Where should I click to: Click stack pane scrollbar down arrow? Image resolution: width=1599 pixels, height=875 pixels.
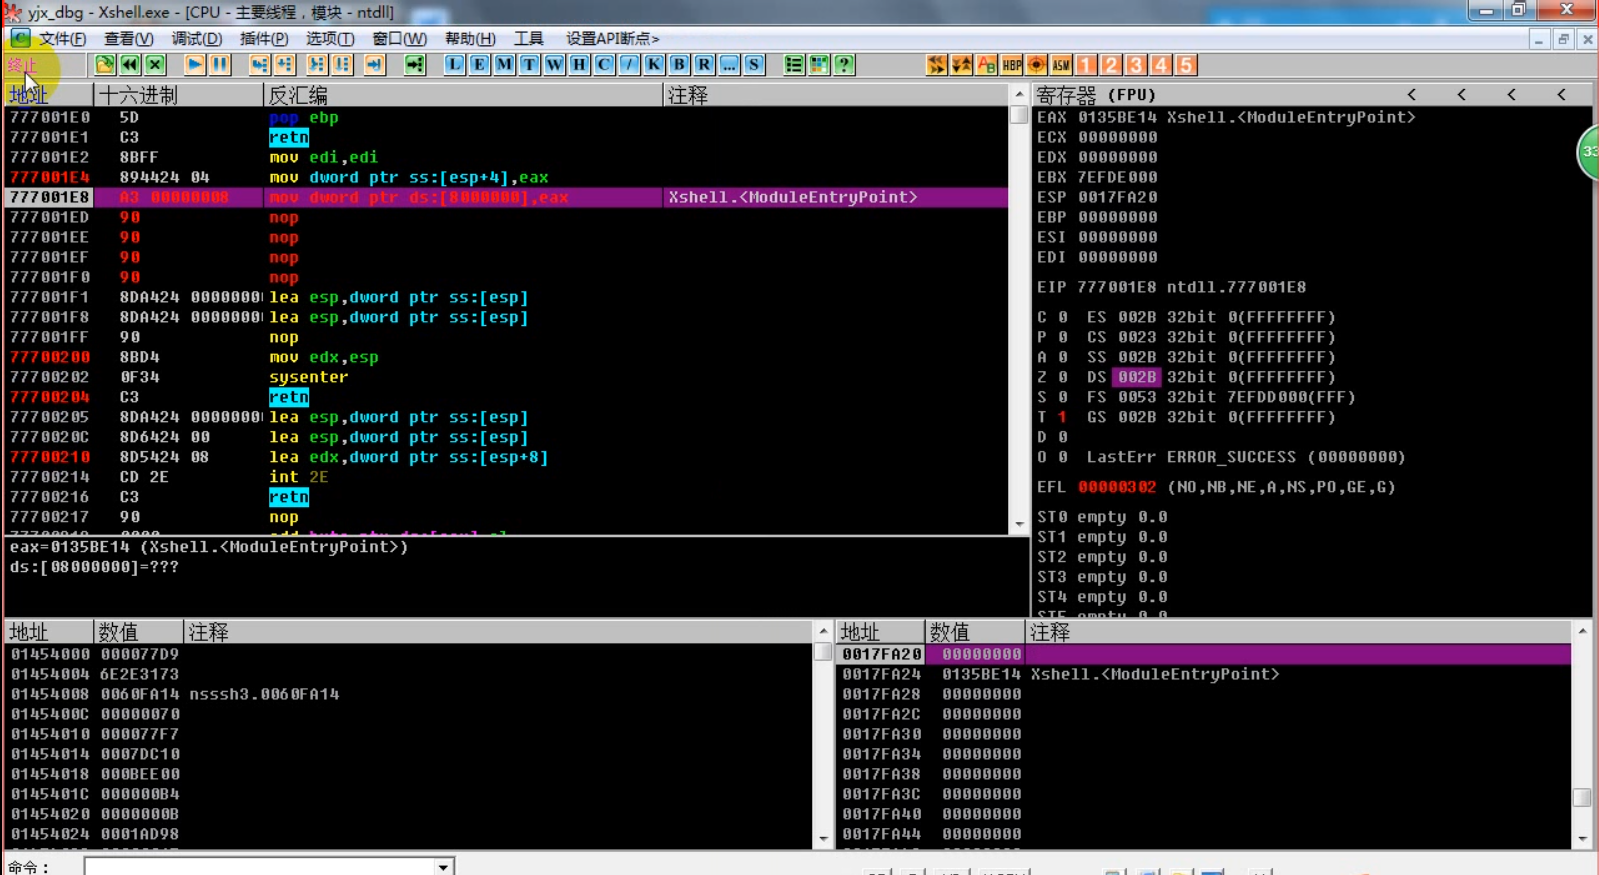pyautogui.click(x=1582, y=839)
